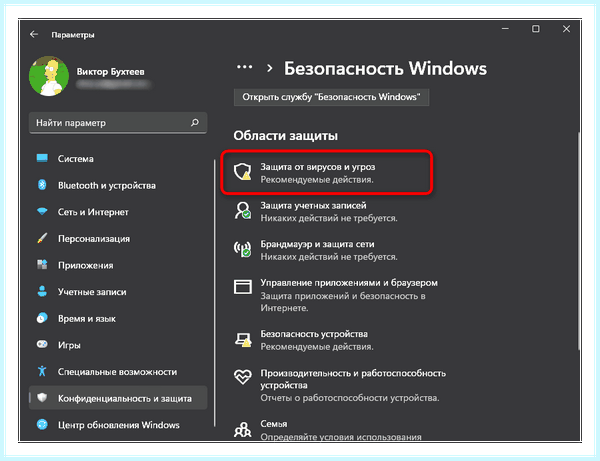The height and width of the screenshot is (461, 600).
Task: Select the Персонализация brush icon
Action: 42,238
